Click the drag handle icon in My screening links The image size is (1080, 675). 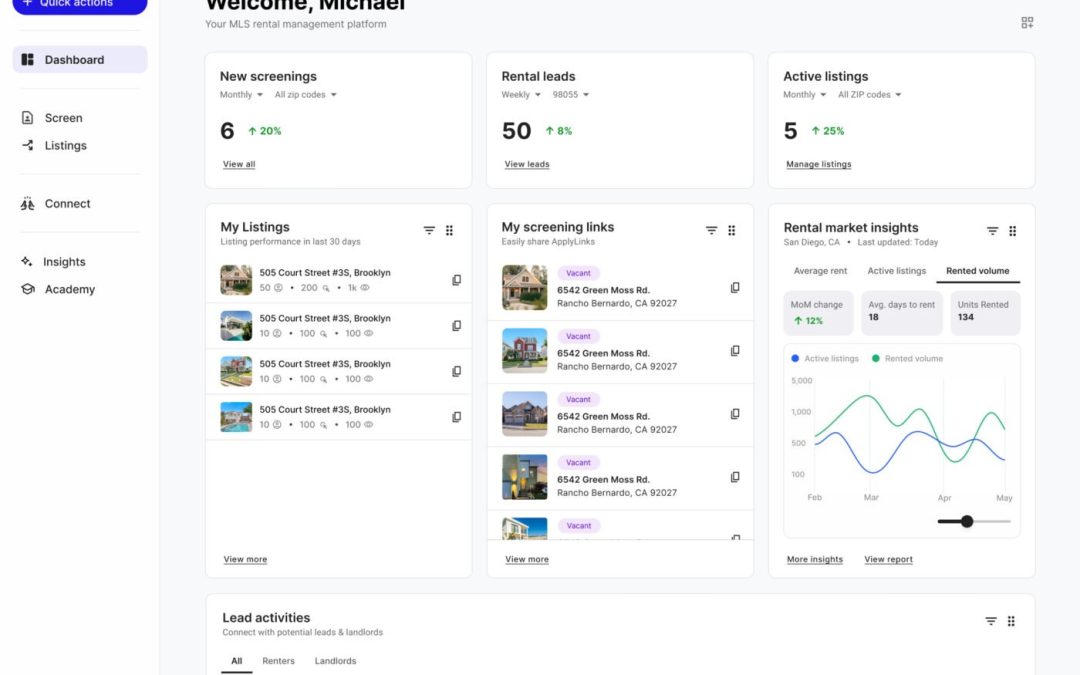click(x=731, y=230)
